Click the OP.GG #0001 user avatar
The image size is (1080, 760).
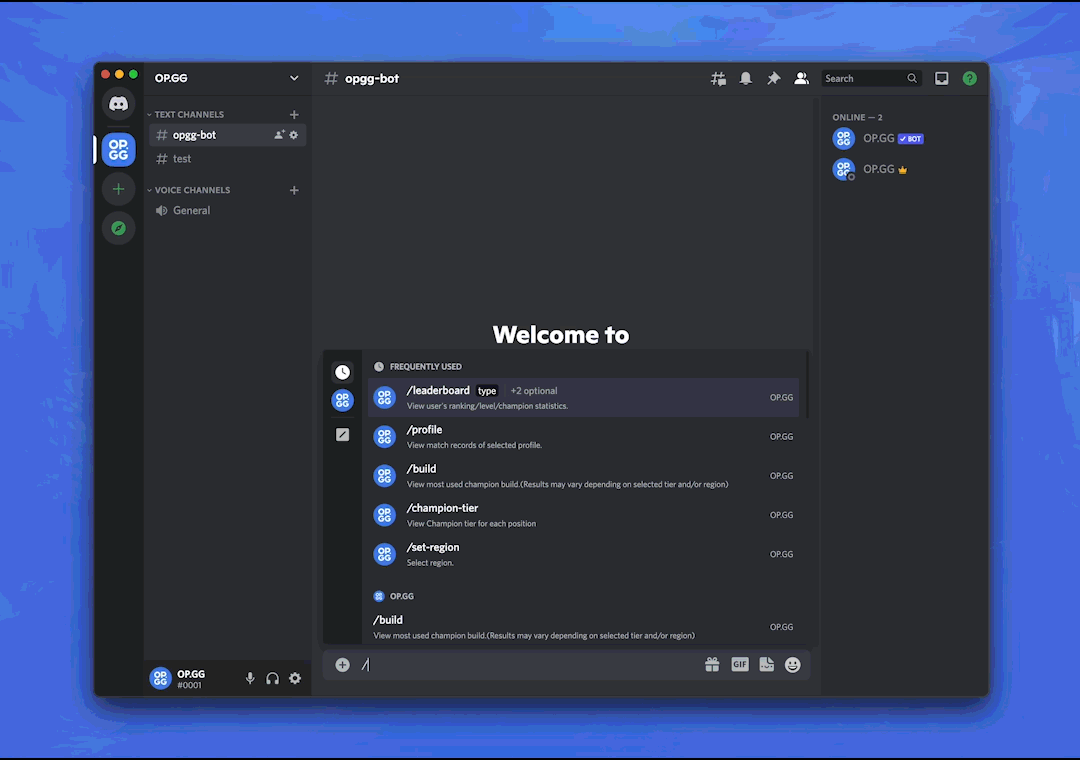pos(160,678)
